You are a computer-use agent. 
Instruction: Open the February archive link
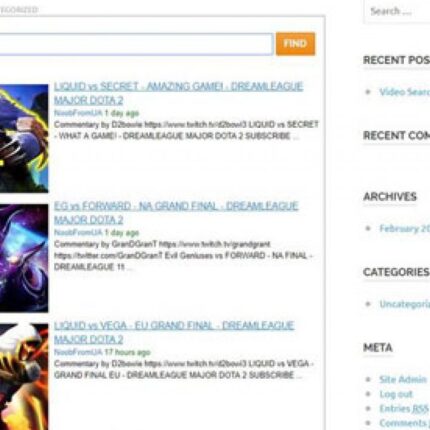coord(404,229)
